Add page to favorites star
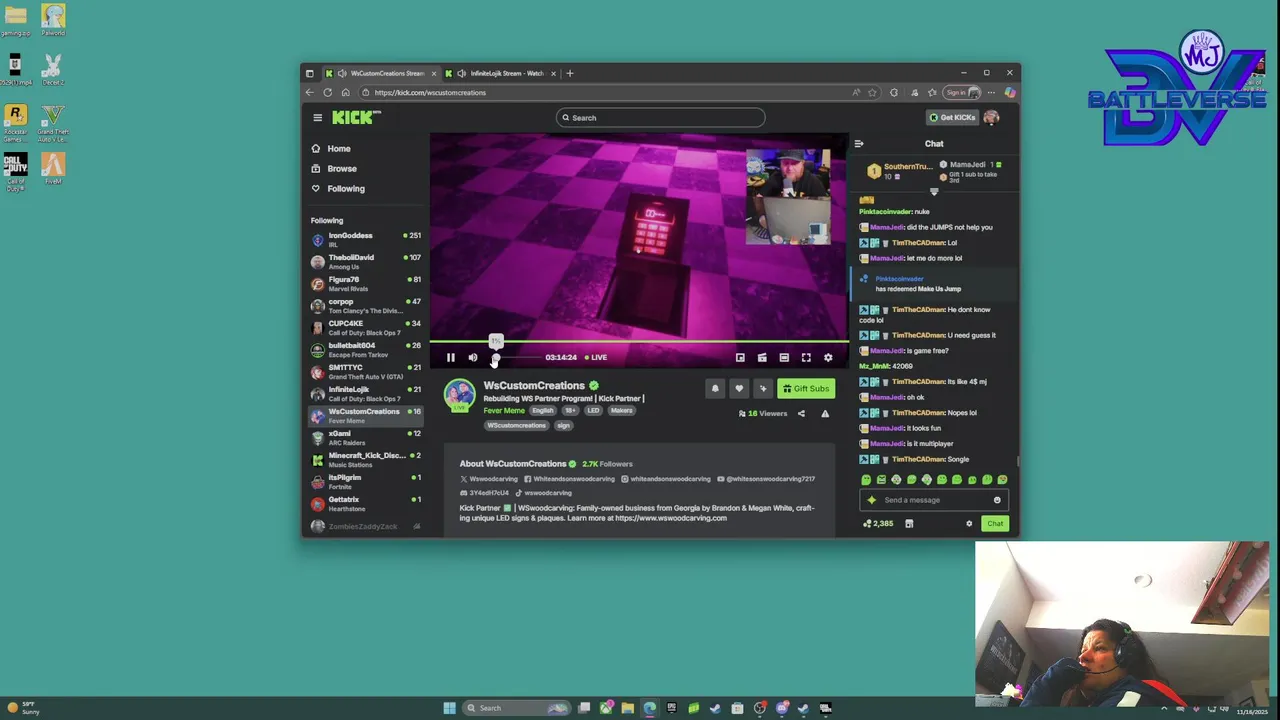The width and height of the screenshot is (1280, 720). [872, 93]
